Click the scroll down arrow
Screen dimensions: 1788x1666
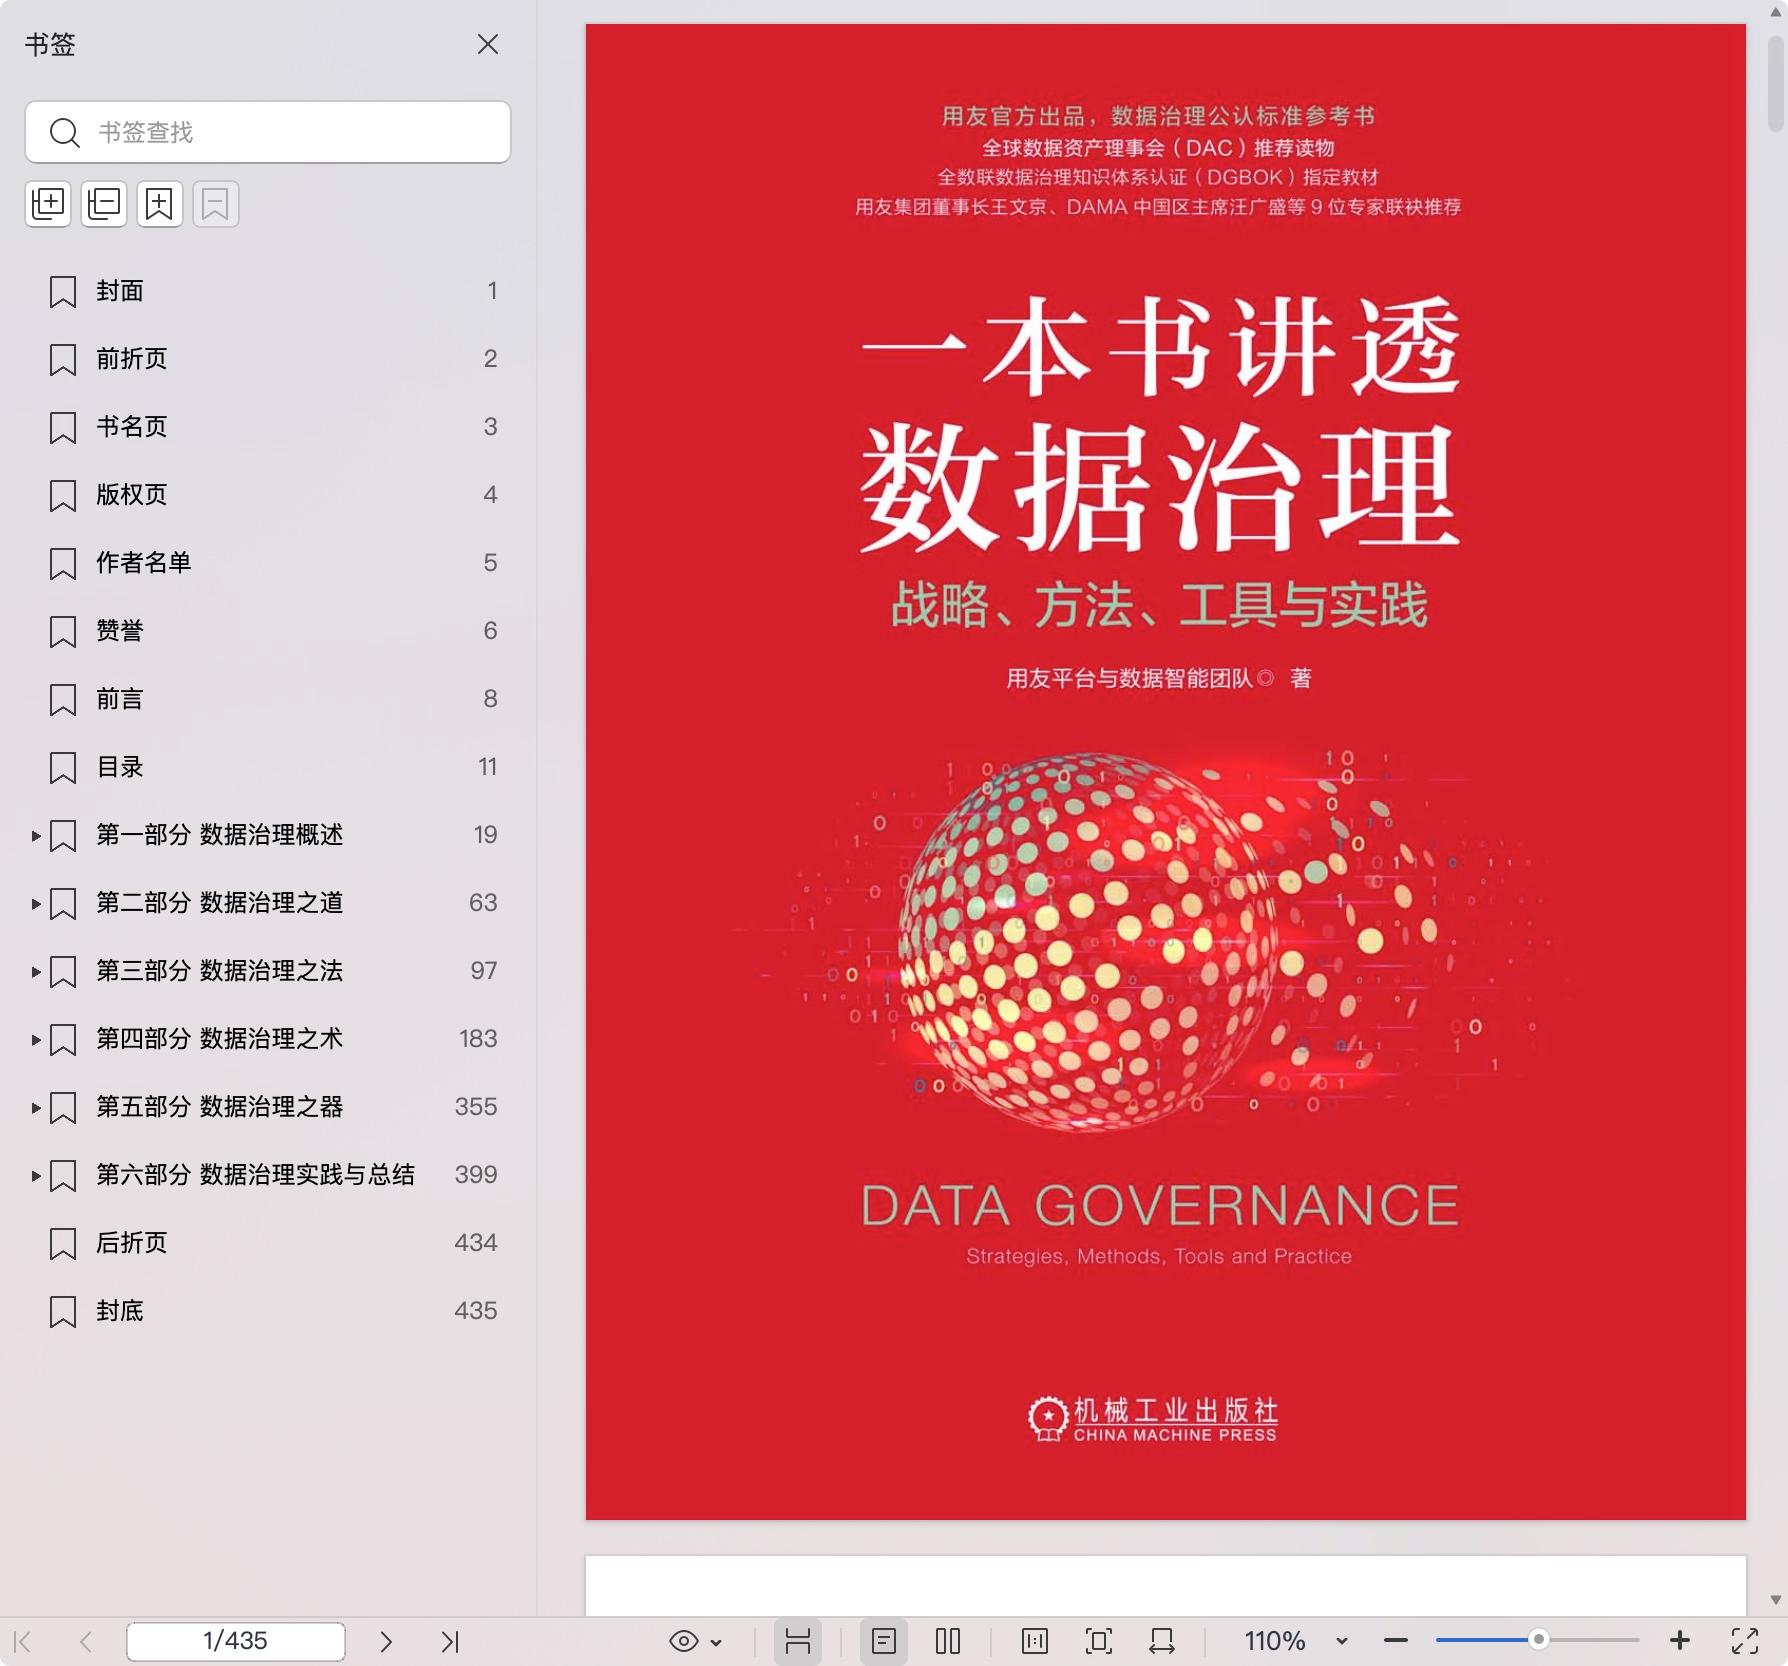click(x=1776, y=1600)
